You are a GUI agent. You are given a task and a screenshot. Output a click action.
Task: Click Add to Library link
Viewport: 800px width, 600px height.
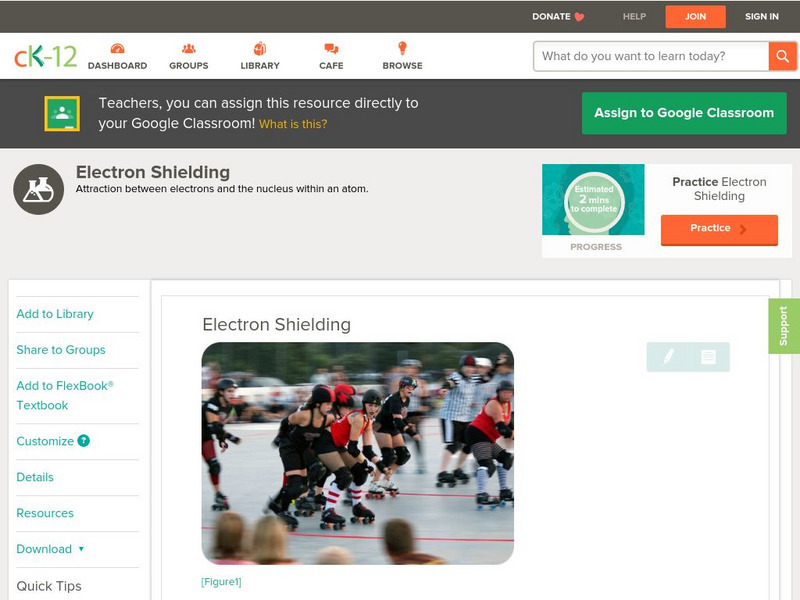(55, 314)
